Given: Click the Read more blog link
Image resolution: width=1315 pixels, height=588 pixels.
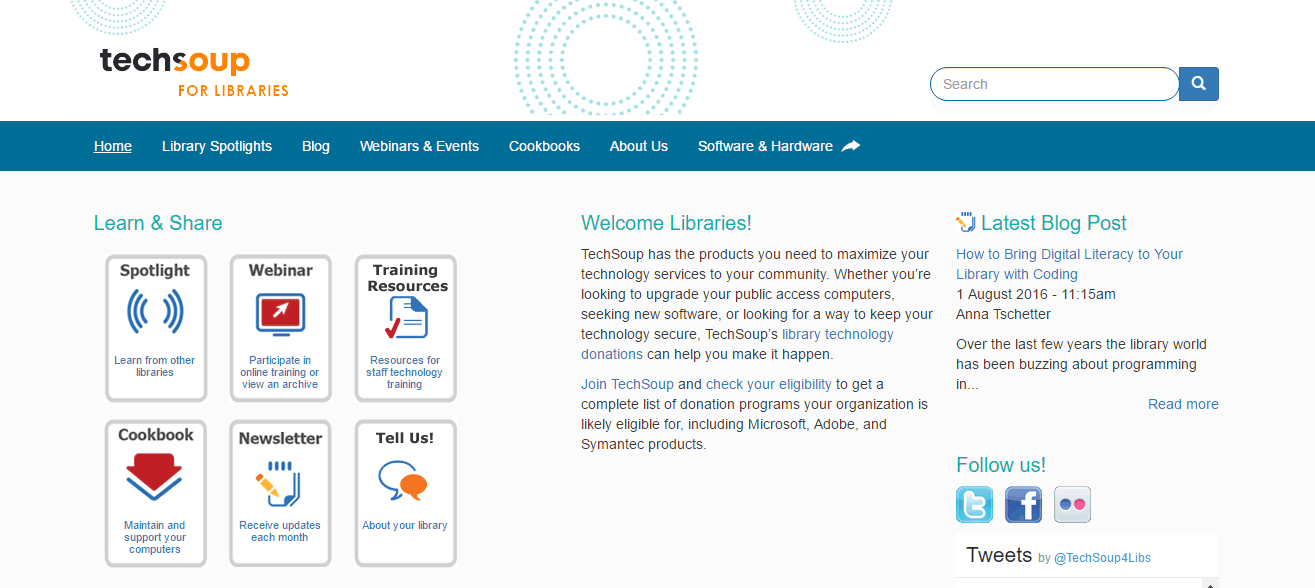Looking at the screenshot, I should (1183, 404).
